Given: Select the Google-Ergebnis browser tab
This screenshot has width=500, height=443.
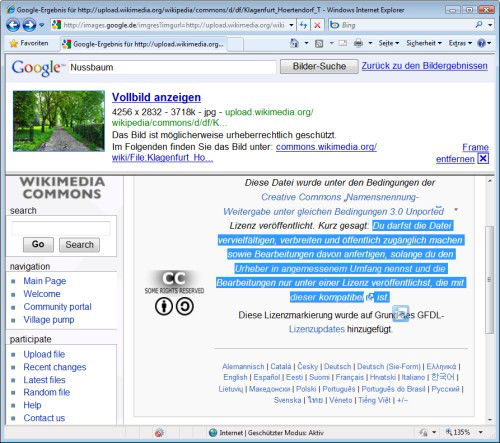Looking at the screenshot, I should coord(144,44).
